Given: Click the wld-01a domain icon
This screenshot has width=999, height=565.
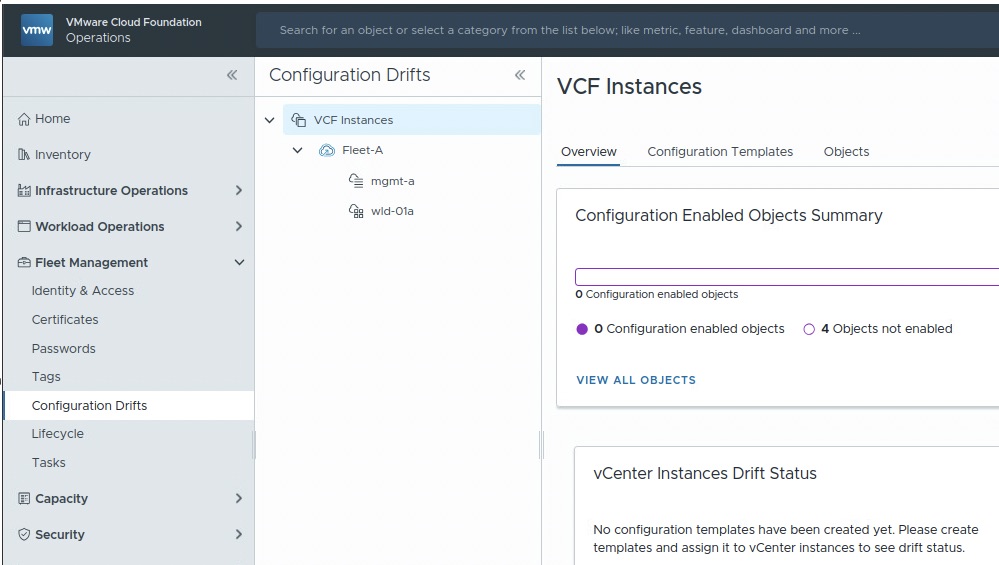Looking at the screenshot, I should (x=356, y=211).
